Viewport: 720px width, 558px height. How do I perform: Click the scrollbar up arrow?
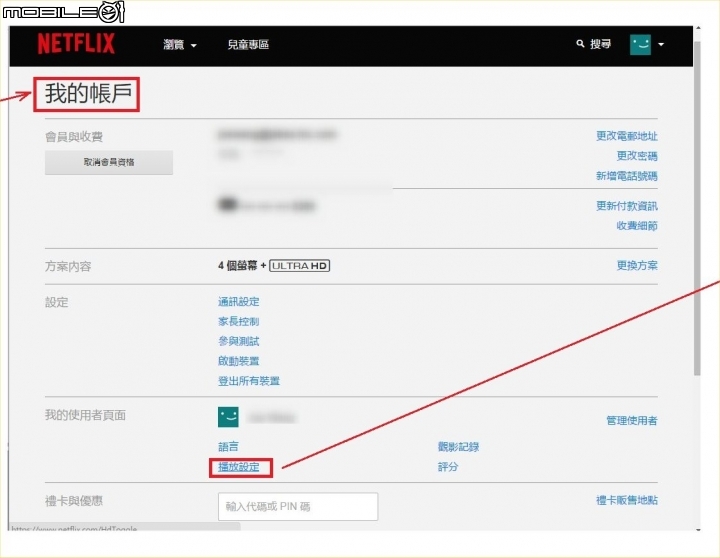pos(698,28)
